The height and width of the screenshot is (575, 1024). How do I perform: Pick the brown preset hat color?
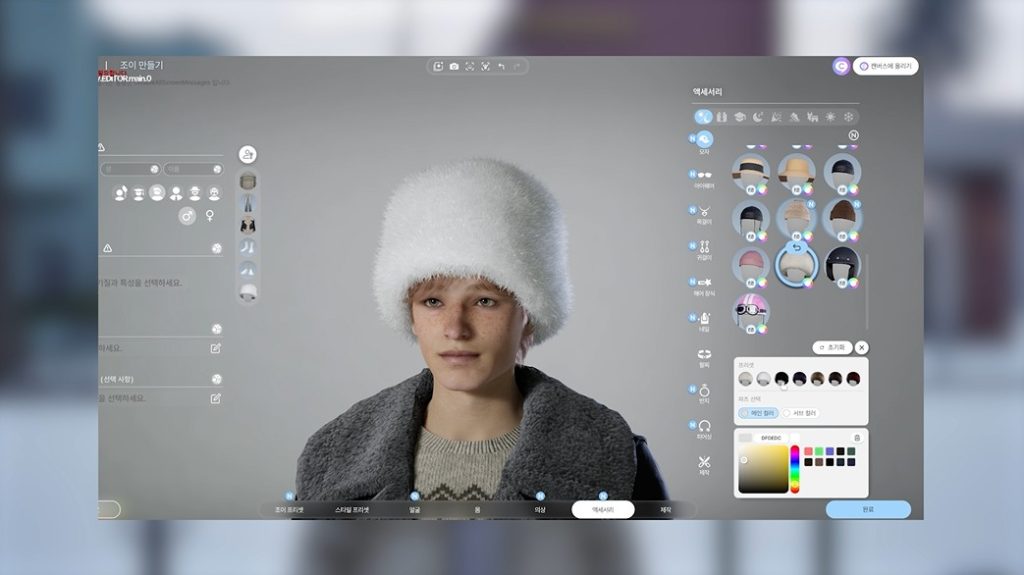pyautogui.click(x=818, y=378)
